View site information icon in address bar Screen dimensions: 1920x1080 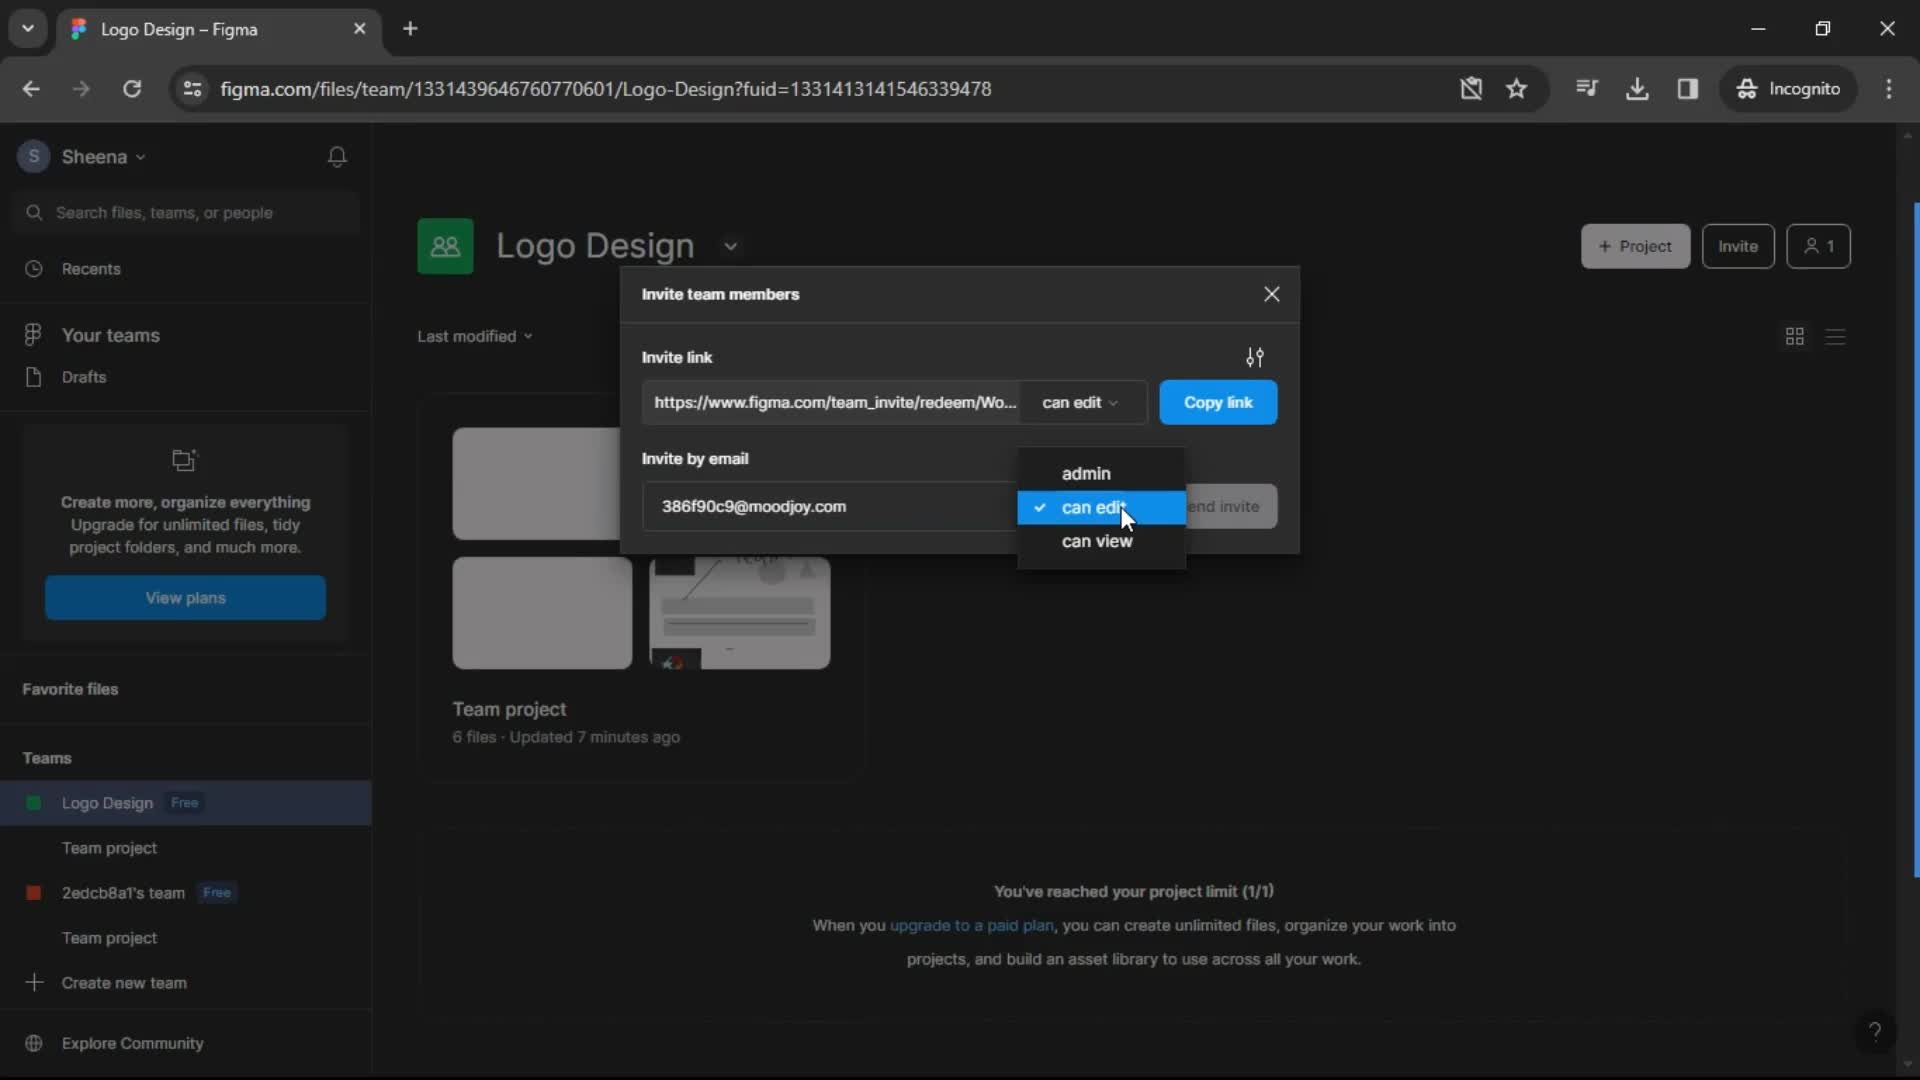pyautogui.click(x=192, y=89)
